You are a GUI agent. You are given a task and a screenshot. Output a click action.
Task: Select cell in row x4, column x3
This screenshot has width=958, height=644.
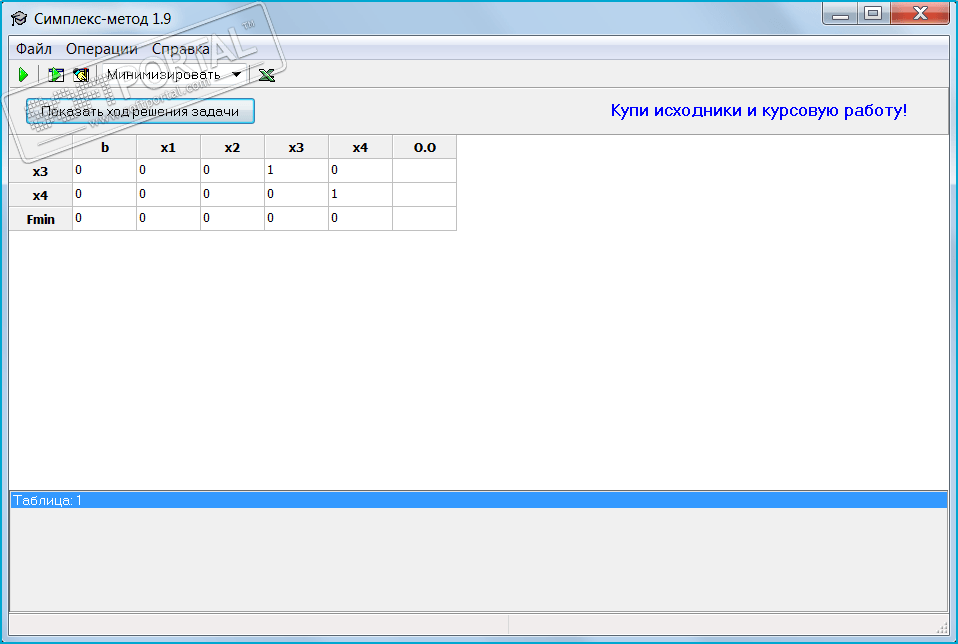click(x=296, y=195)
